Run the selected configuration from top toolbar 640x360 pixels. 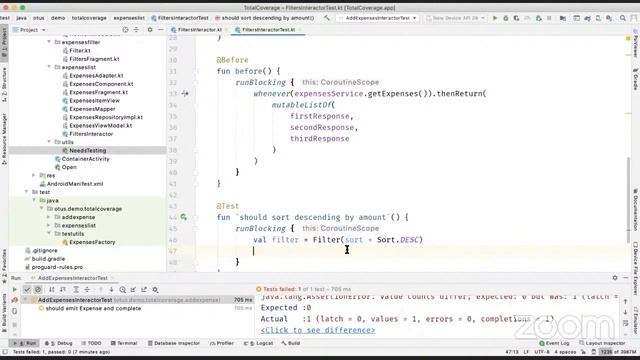coord(495,18)
